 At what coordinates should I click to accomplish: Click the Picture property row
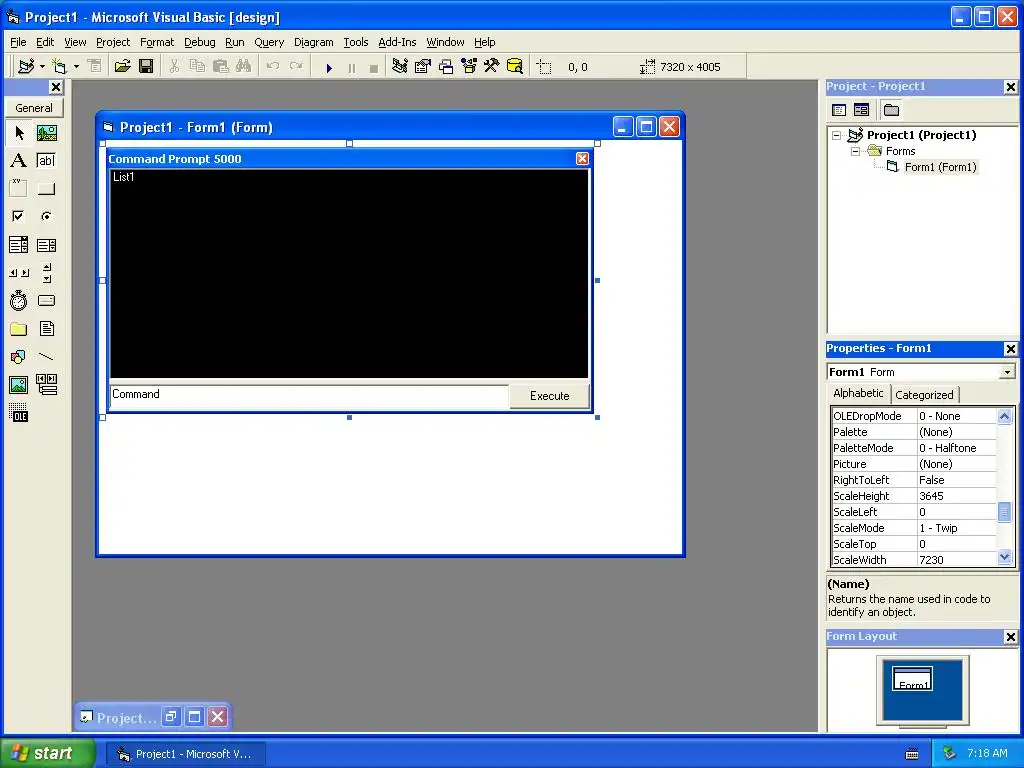[x=914, y=464]
